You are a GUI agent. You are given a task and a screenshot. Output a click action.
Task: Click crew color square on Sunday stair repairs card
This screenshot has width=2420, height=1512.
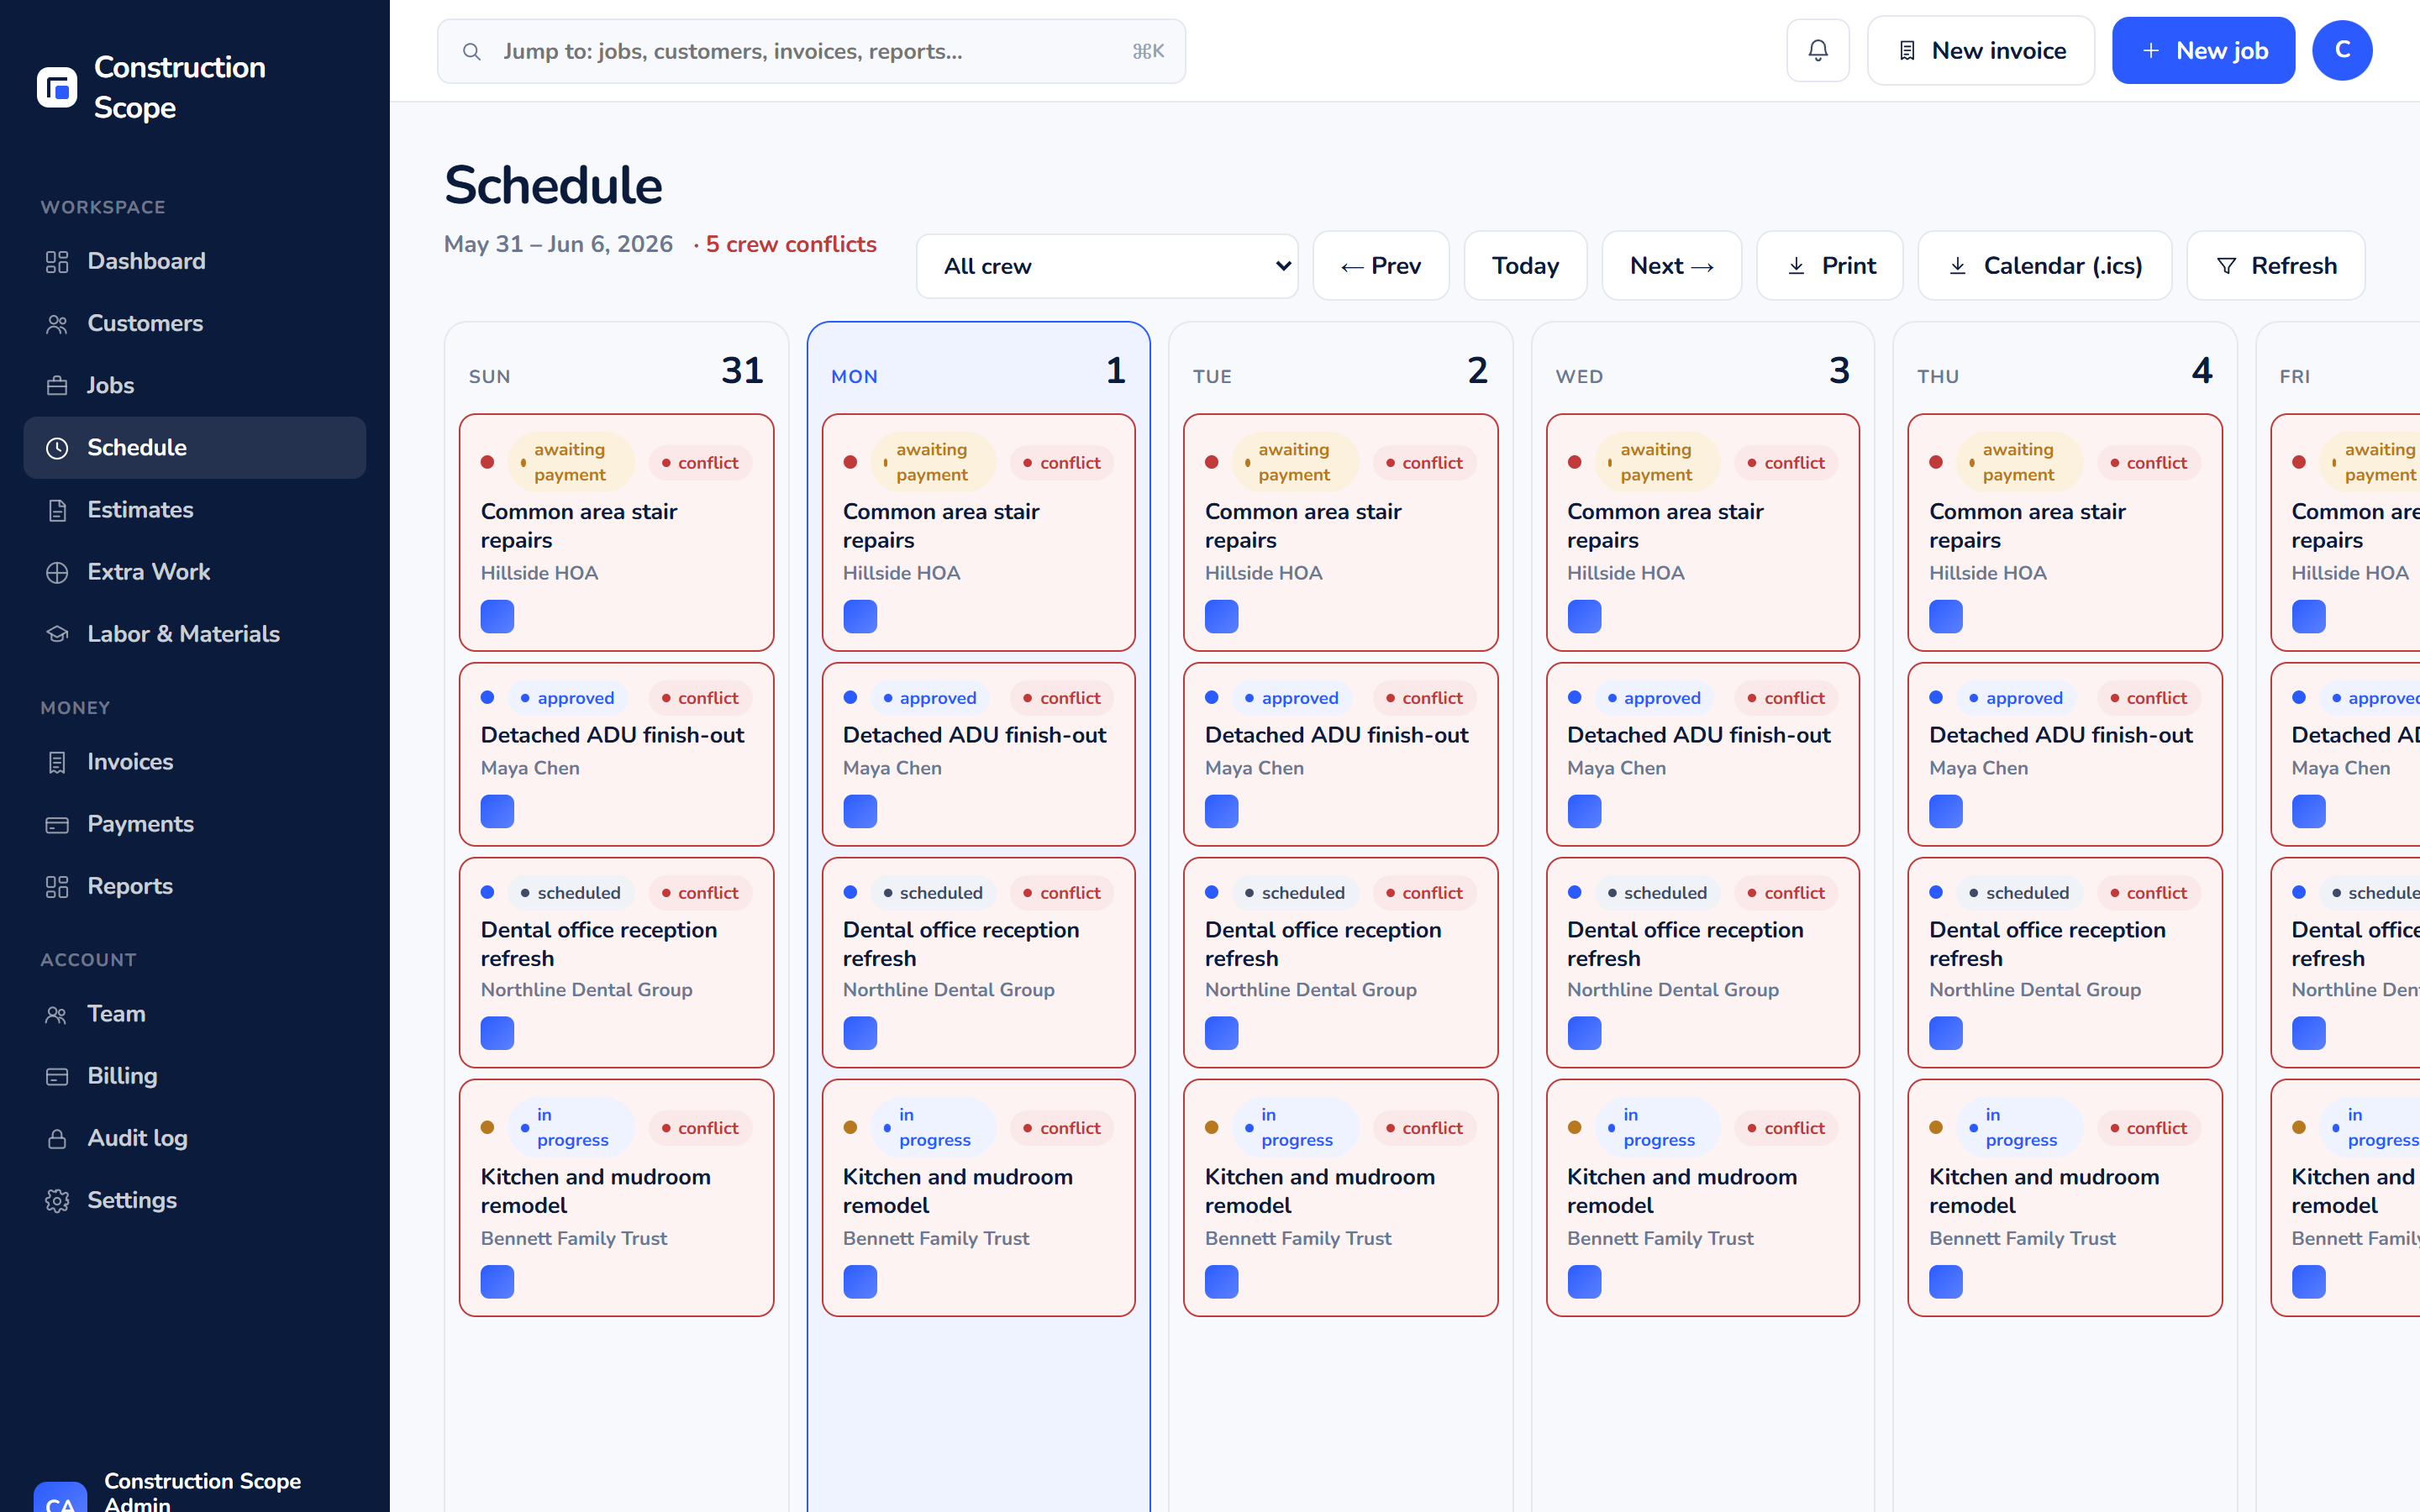point(497,616)
